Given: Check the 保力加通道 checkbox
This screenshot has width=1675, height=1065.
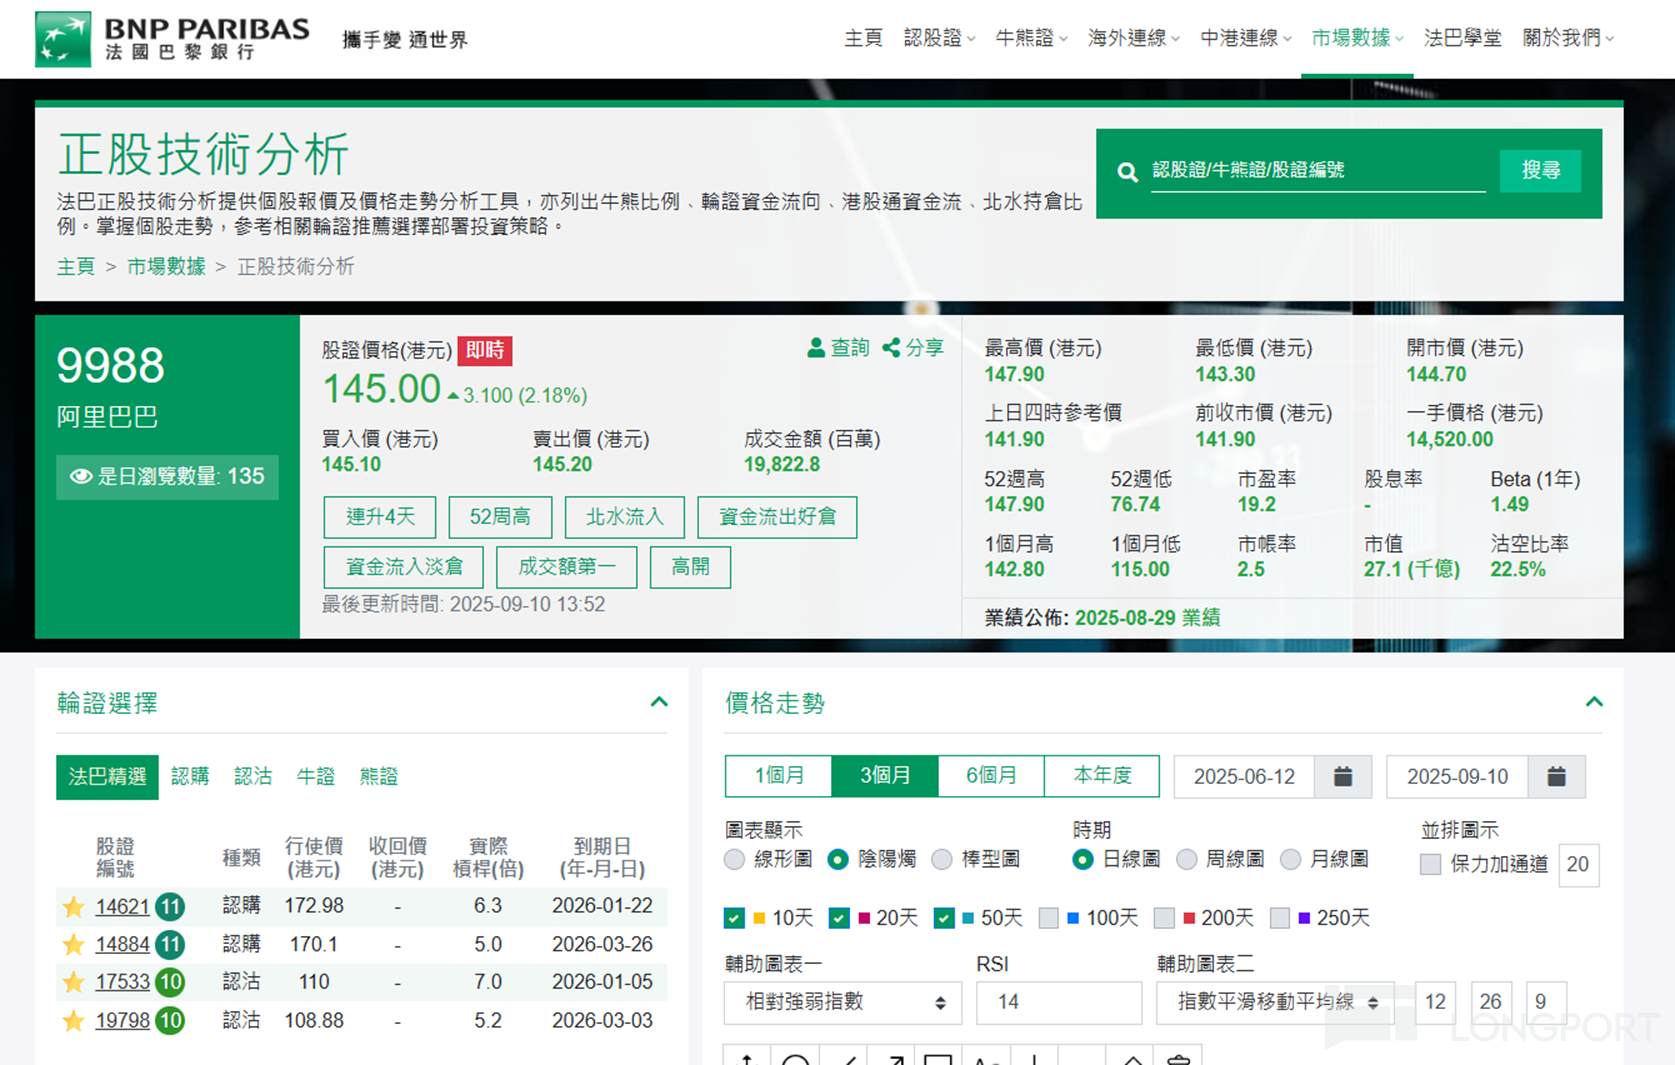Looking at the screenshot, I should click(x=1431, y=864).
